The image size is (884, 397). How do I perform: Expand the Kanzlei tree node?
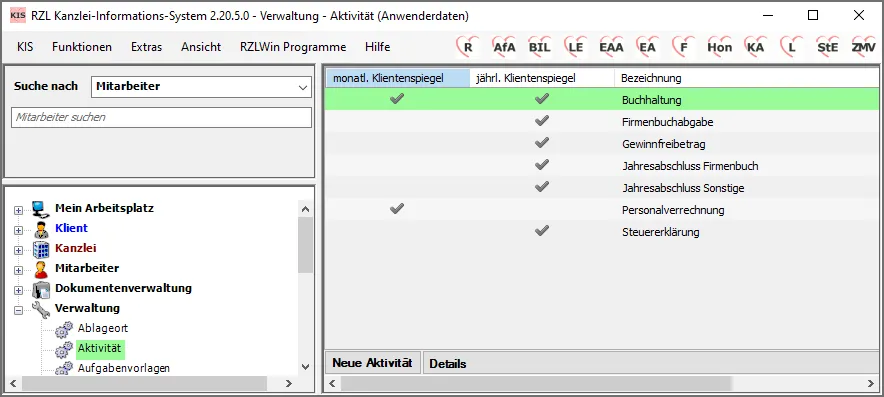pyautogui.click(x=18, y=250)
